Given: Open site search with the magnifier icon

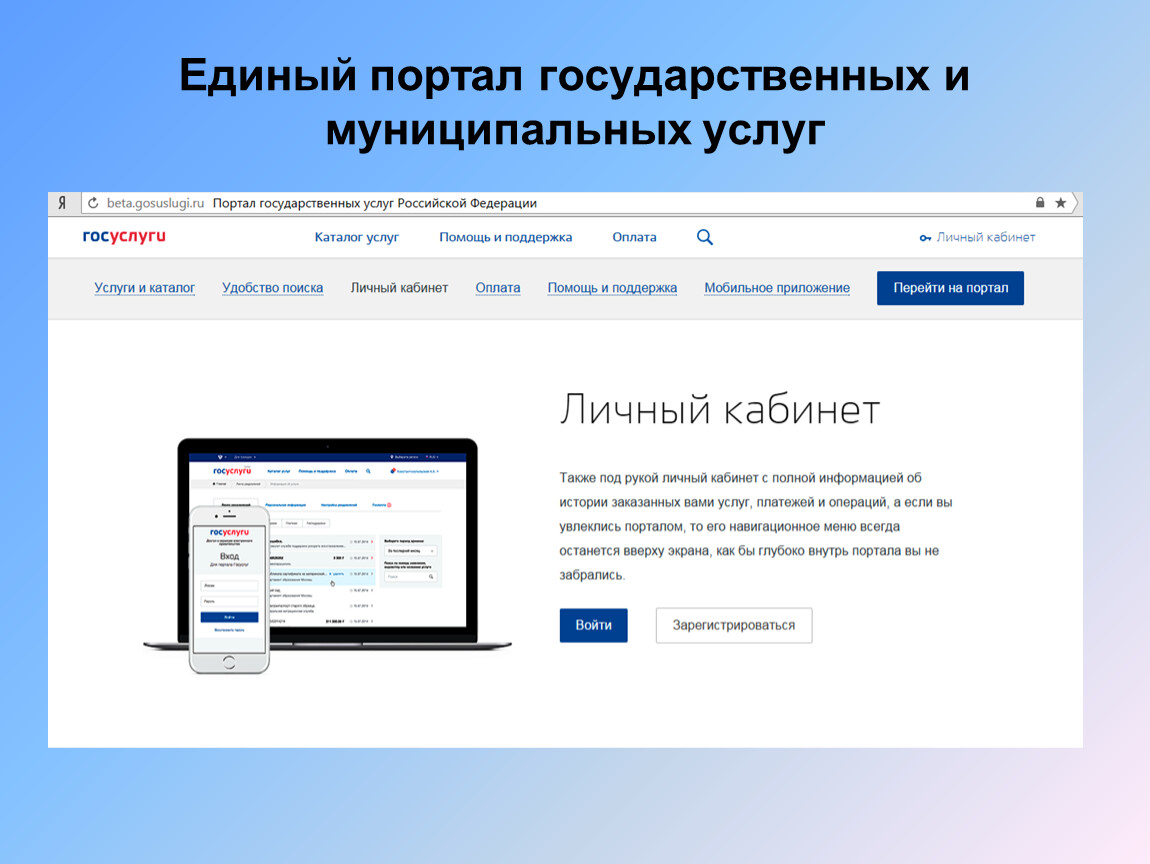Looking at the screenshot, I should click(x=705, y=237).
